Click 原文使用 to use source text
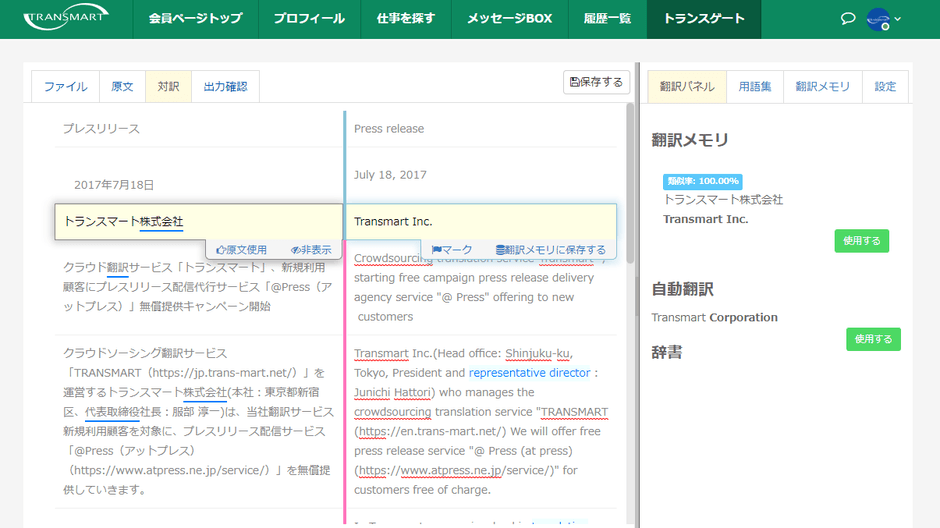This screenshot has width=940, height=528. (241, 250)
